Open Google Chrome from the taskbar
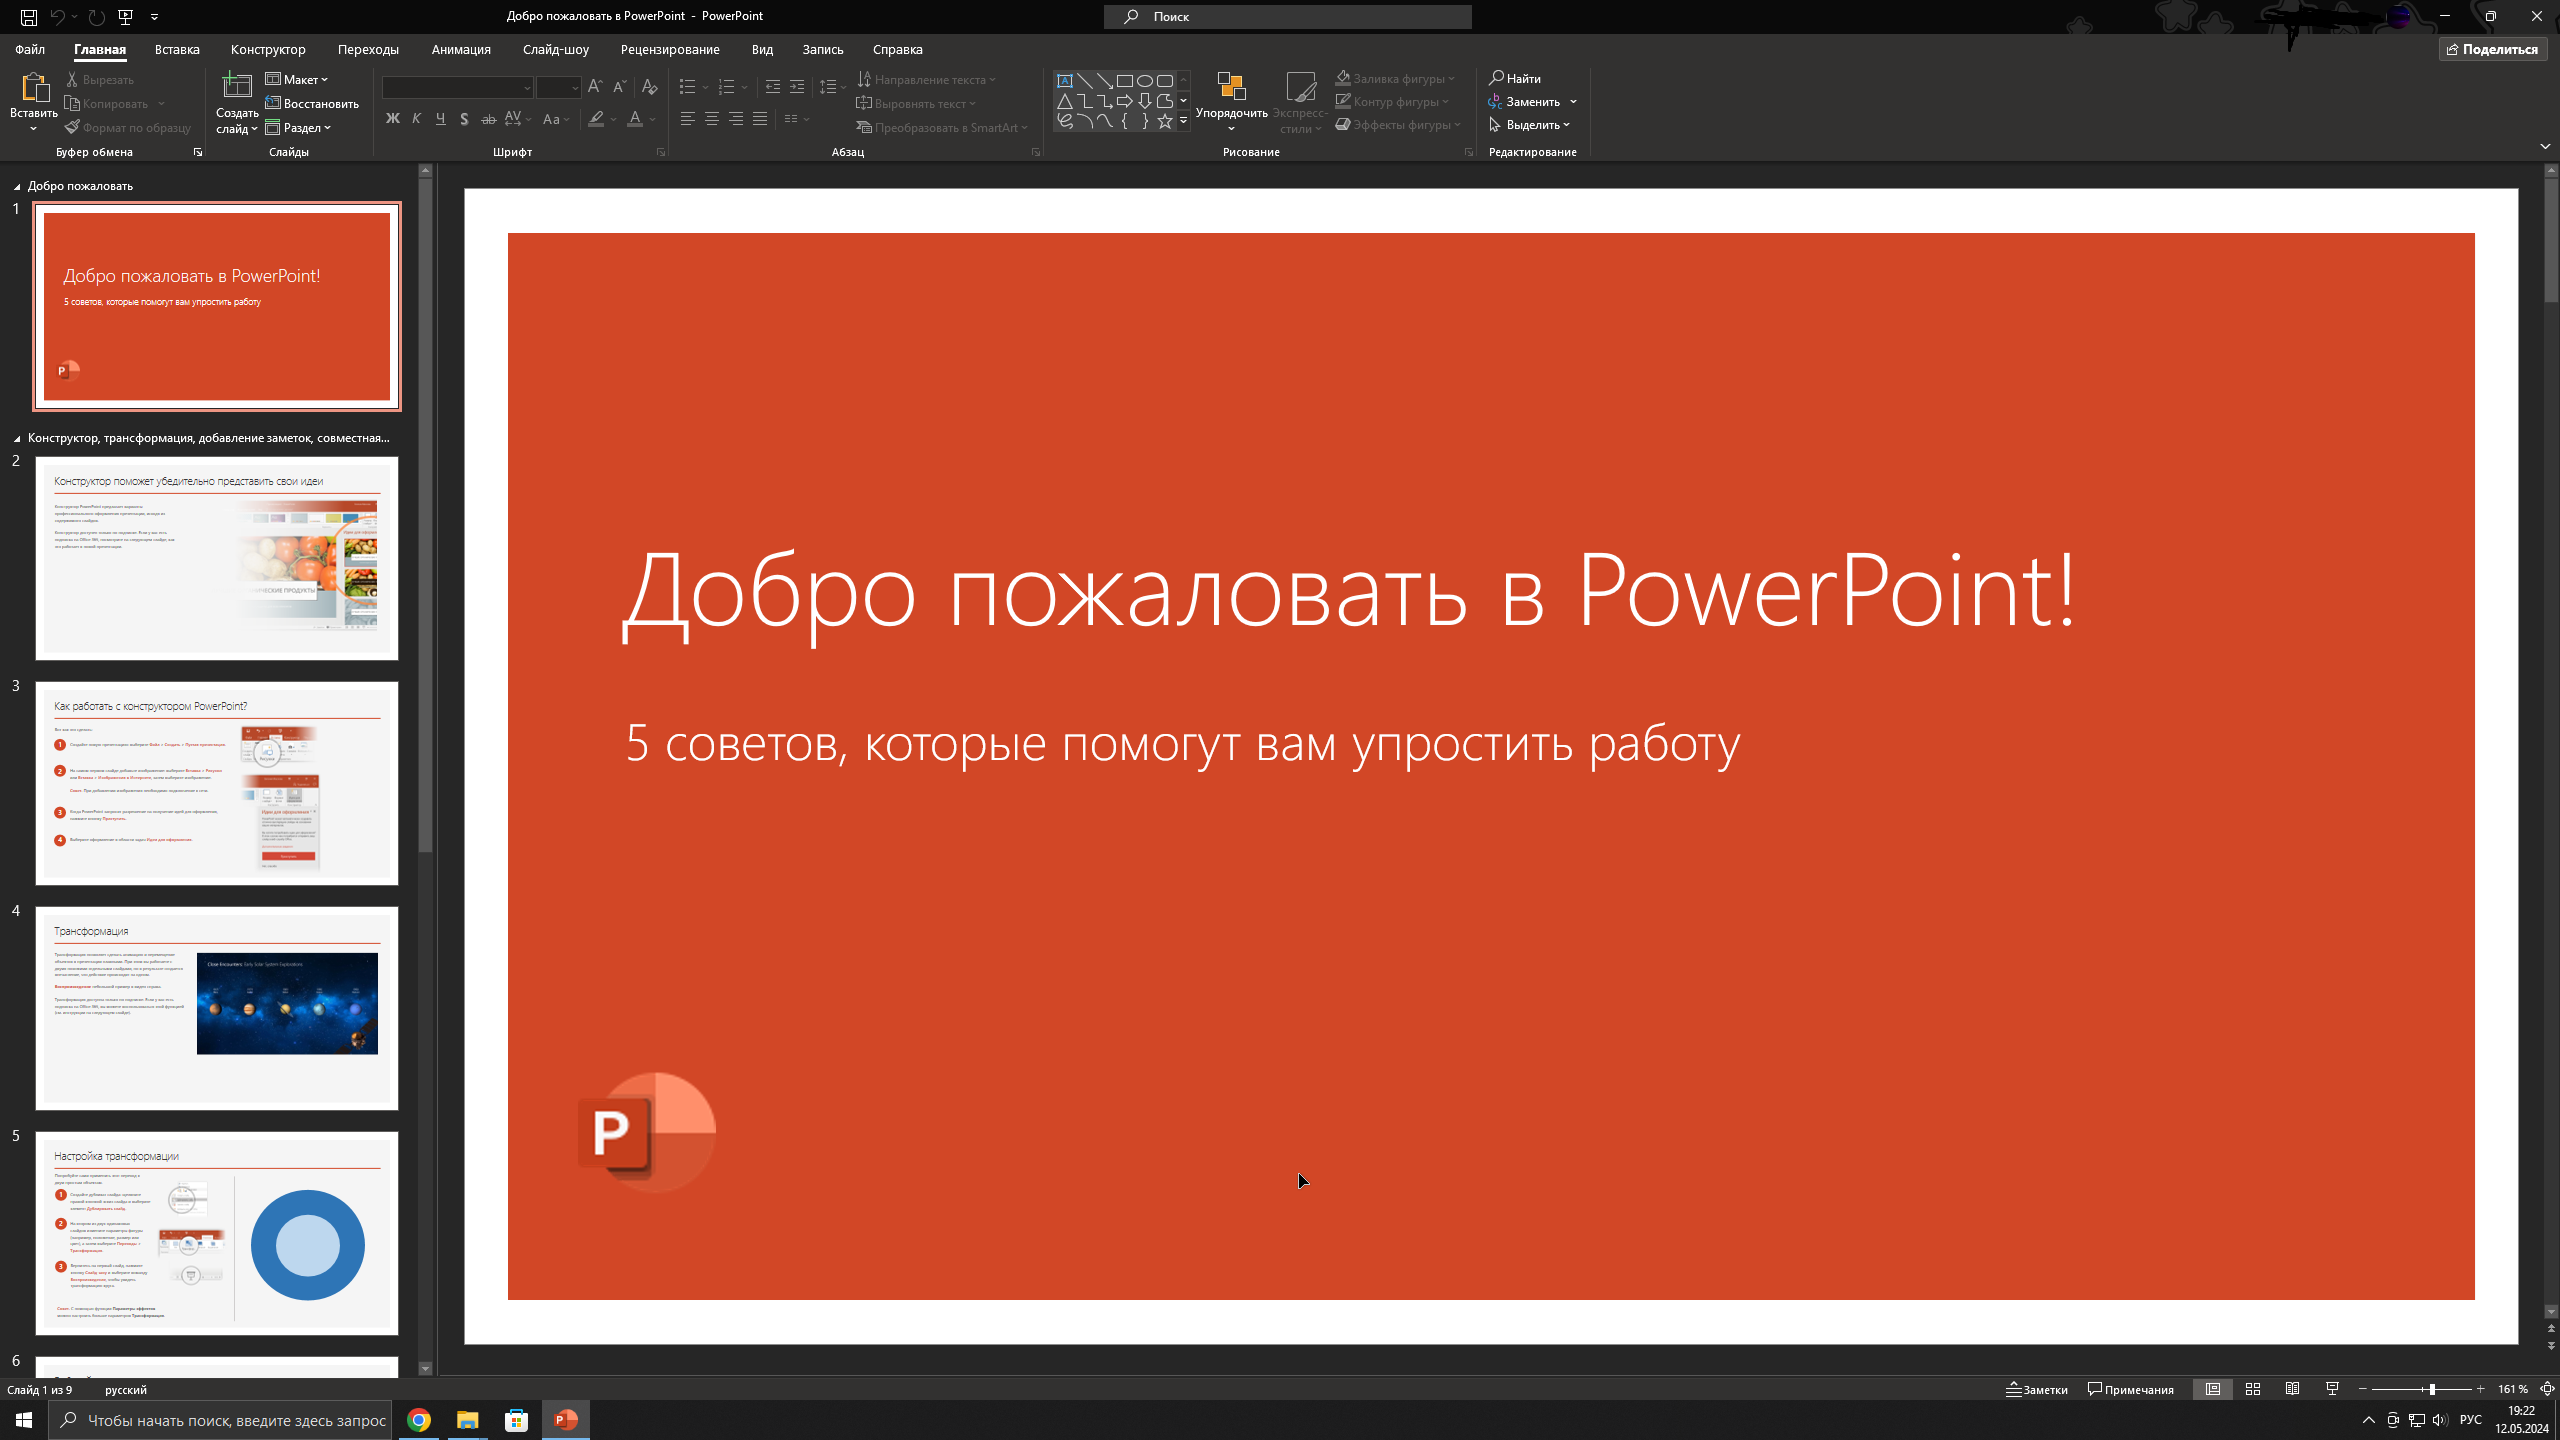2560x1440 pixels. (419, 1420)
